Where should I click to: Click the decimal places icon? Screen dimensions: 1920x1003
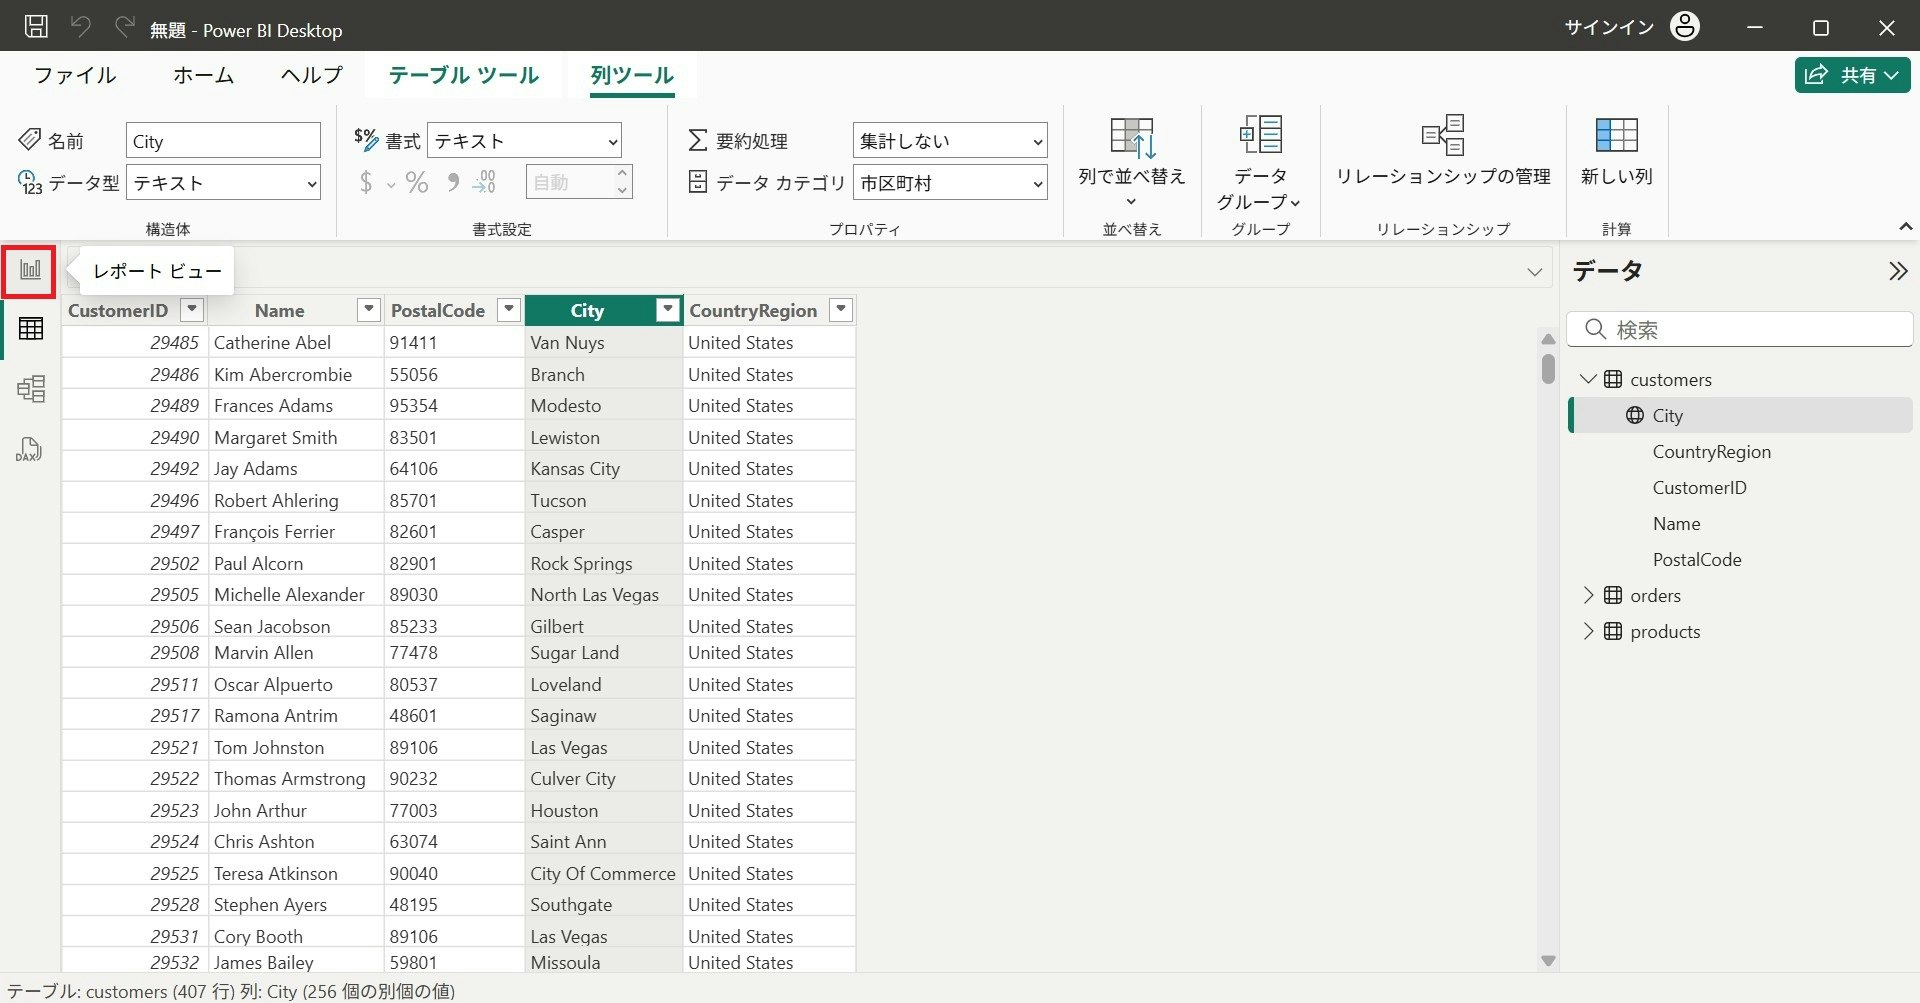click(x=484, y=182)
